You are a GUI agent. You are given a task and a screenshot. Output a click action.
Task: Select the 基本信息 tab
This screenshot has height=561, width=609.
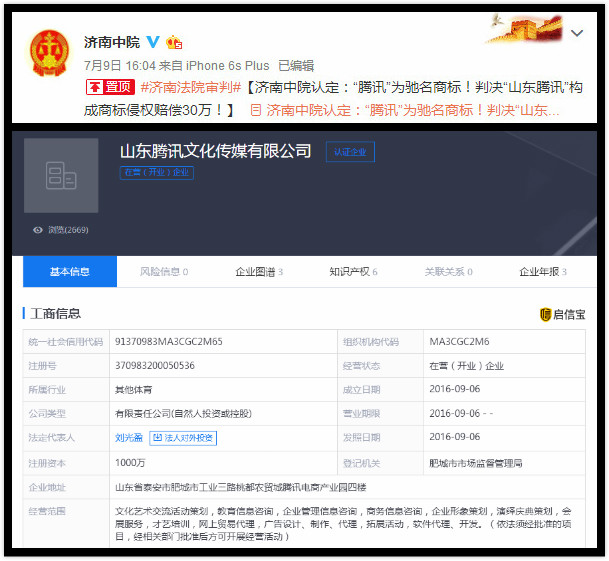70,271
